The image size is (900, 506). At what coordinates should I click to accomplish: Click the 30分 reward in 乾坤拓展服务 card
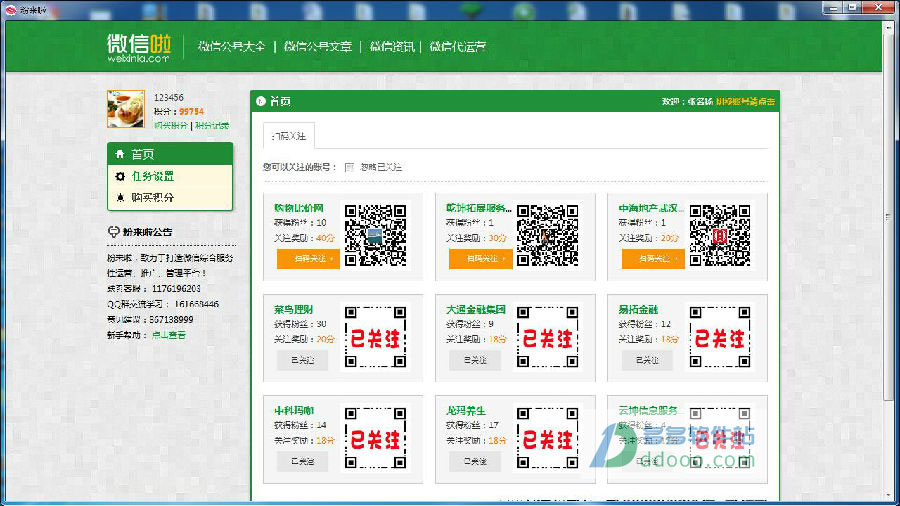point(497,238)
